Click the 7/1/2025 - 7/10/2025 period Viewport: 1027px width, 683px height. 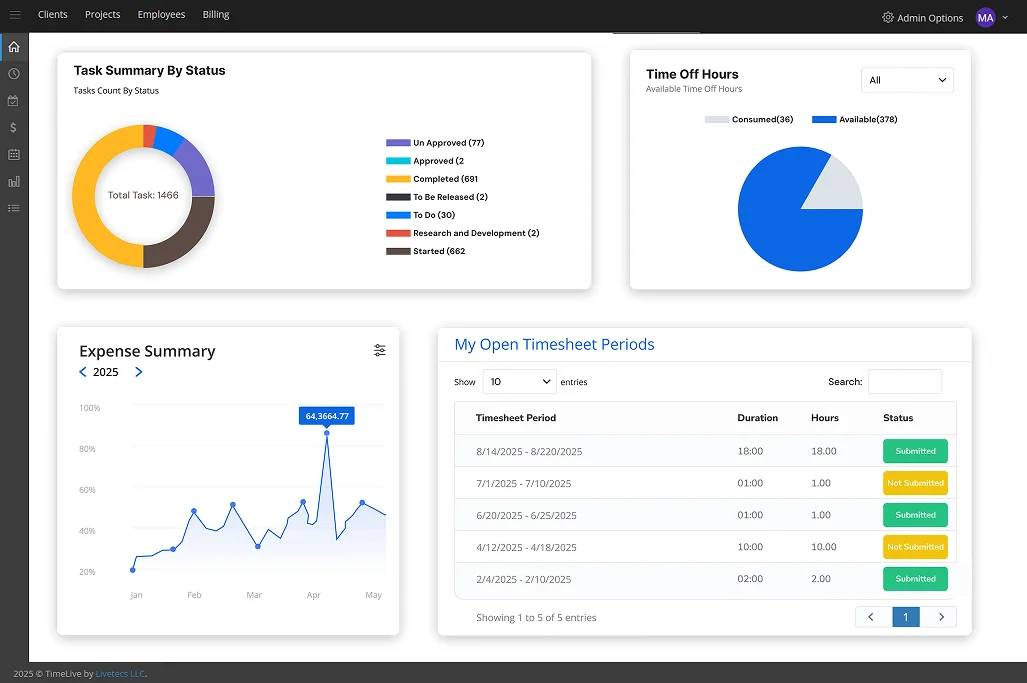pos(523,484)
